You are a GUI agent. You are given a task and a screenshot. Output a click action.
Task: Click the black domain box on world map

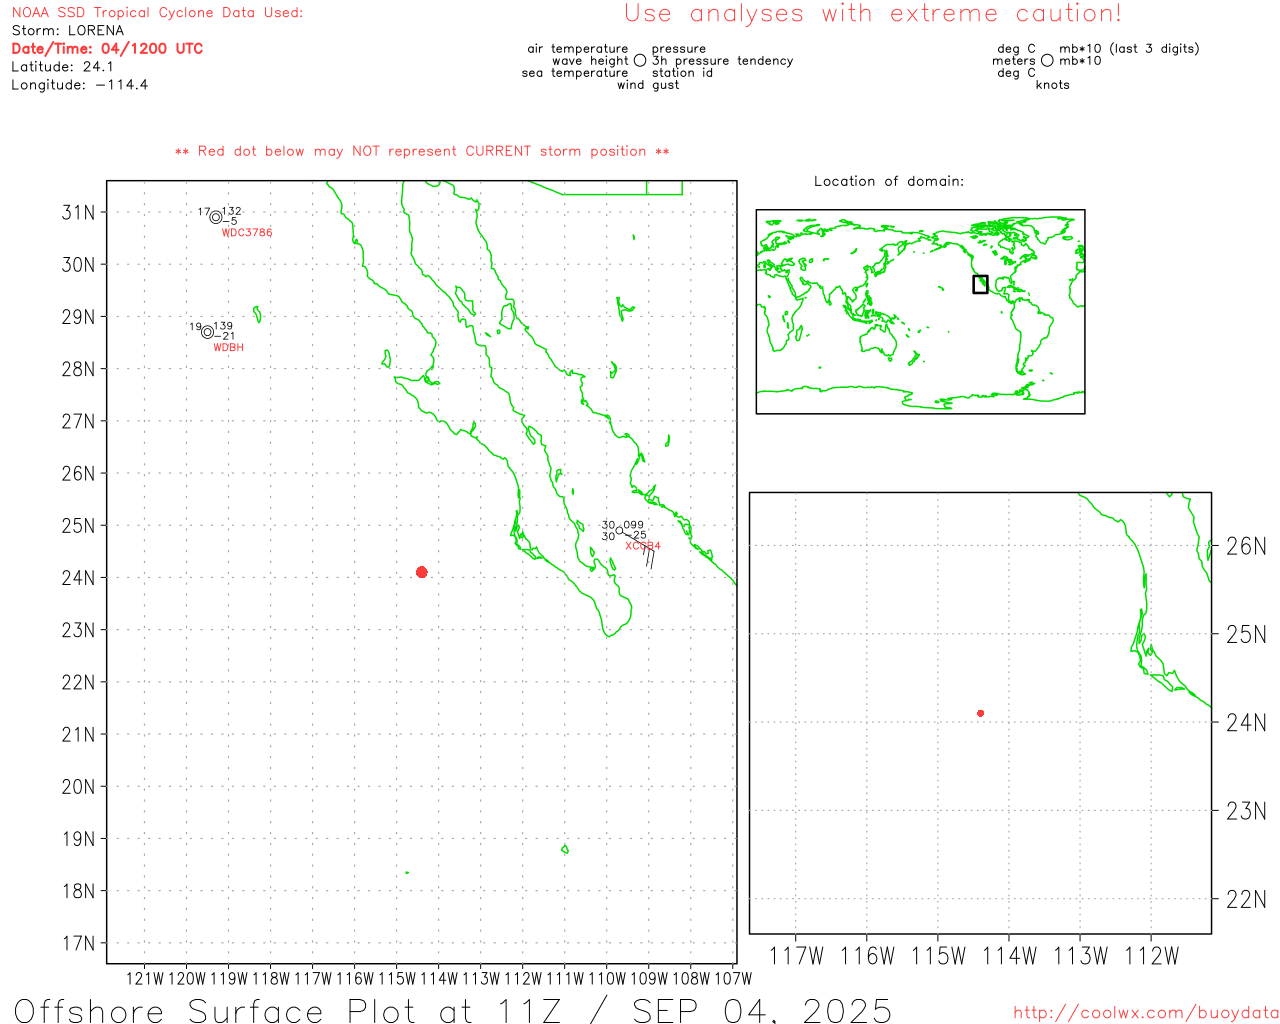point(980,284)
